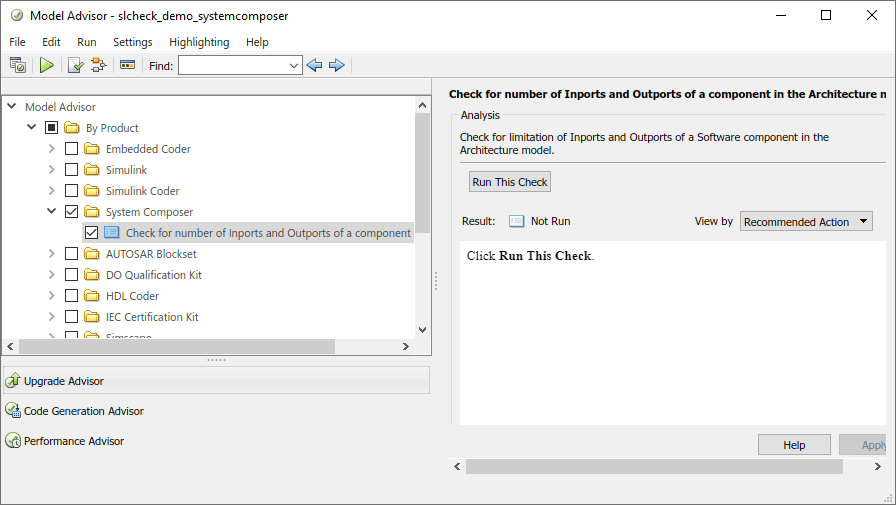The width and height of the screenshot is (896, 505).
Task: Click the AUTOSAR Blockset folder icon
Action: point(91,254)
